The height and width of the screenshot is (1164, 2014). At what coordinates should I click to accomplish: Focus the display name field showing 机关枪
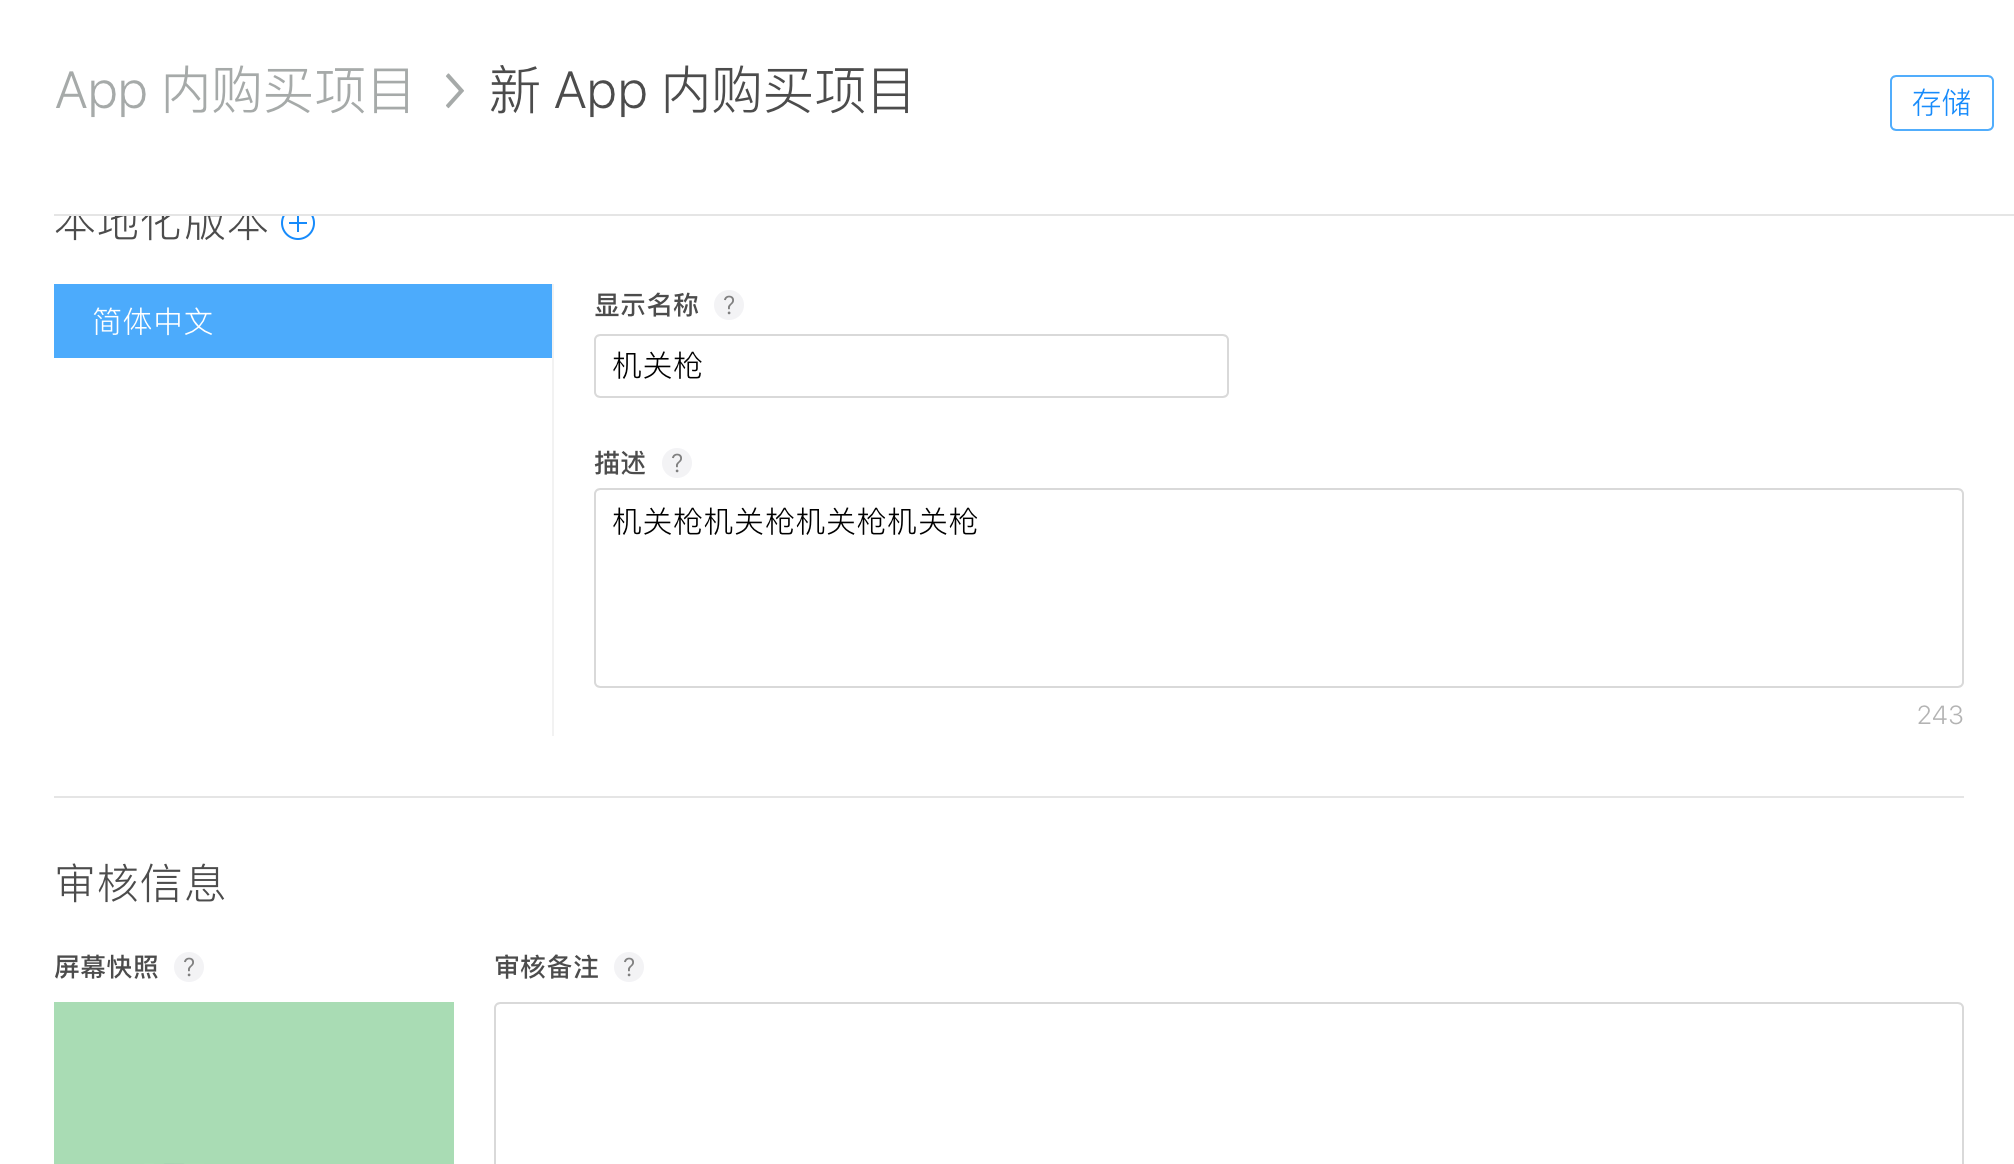(910, 366)
